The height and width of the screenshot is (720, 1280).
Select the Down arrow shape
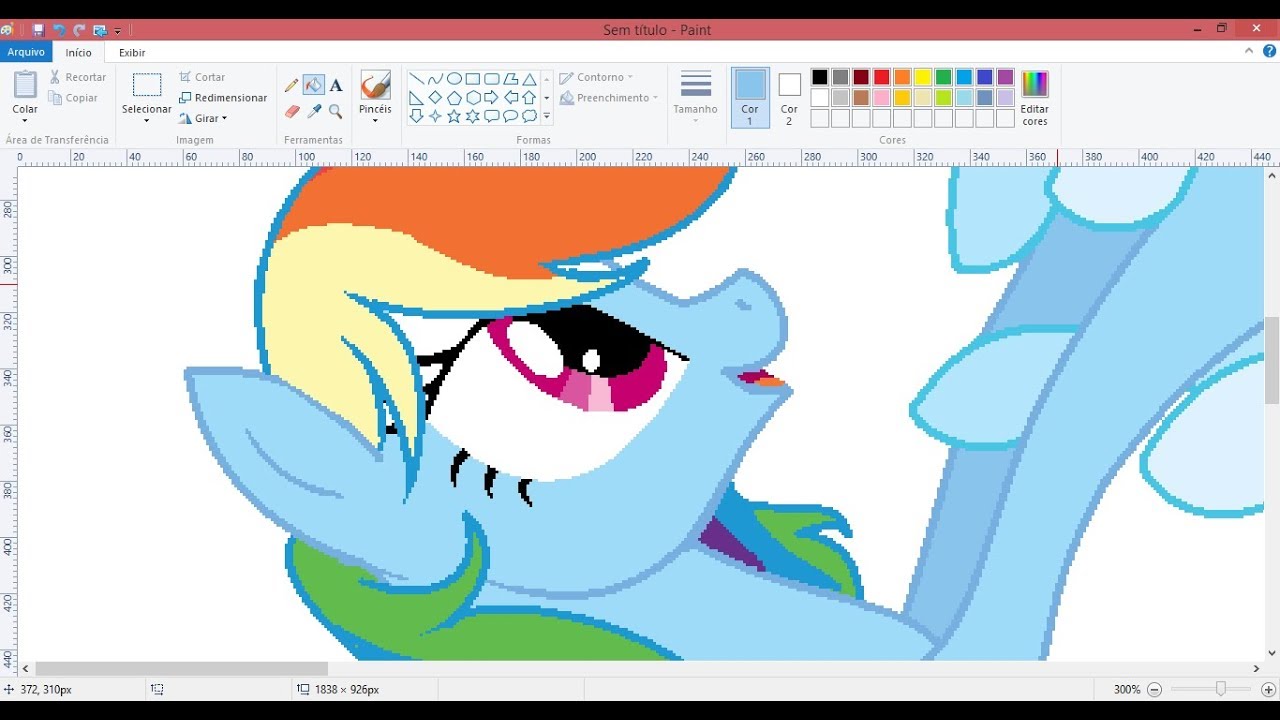416,117
